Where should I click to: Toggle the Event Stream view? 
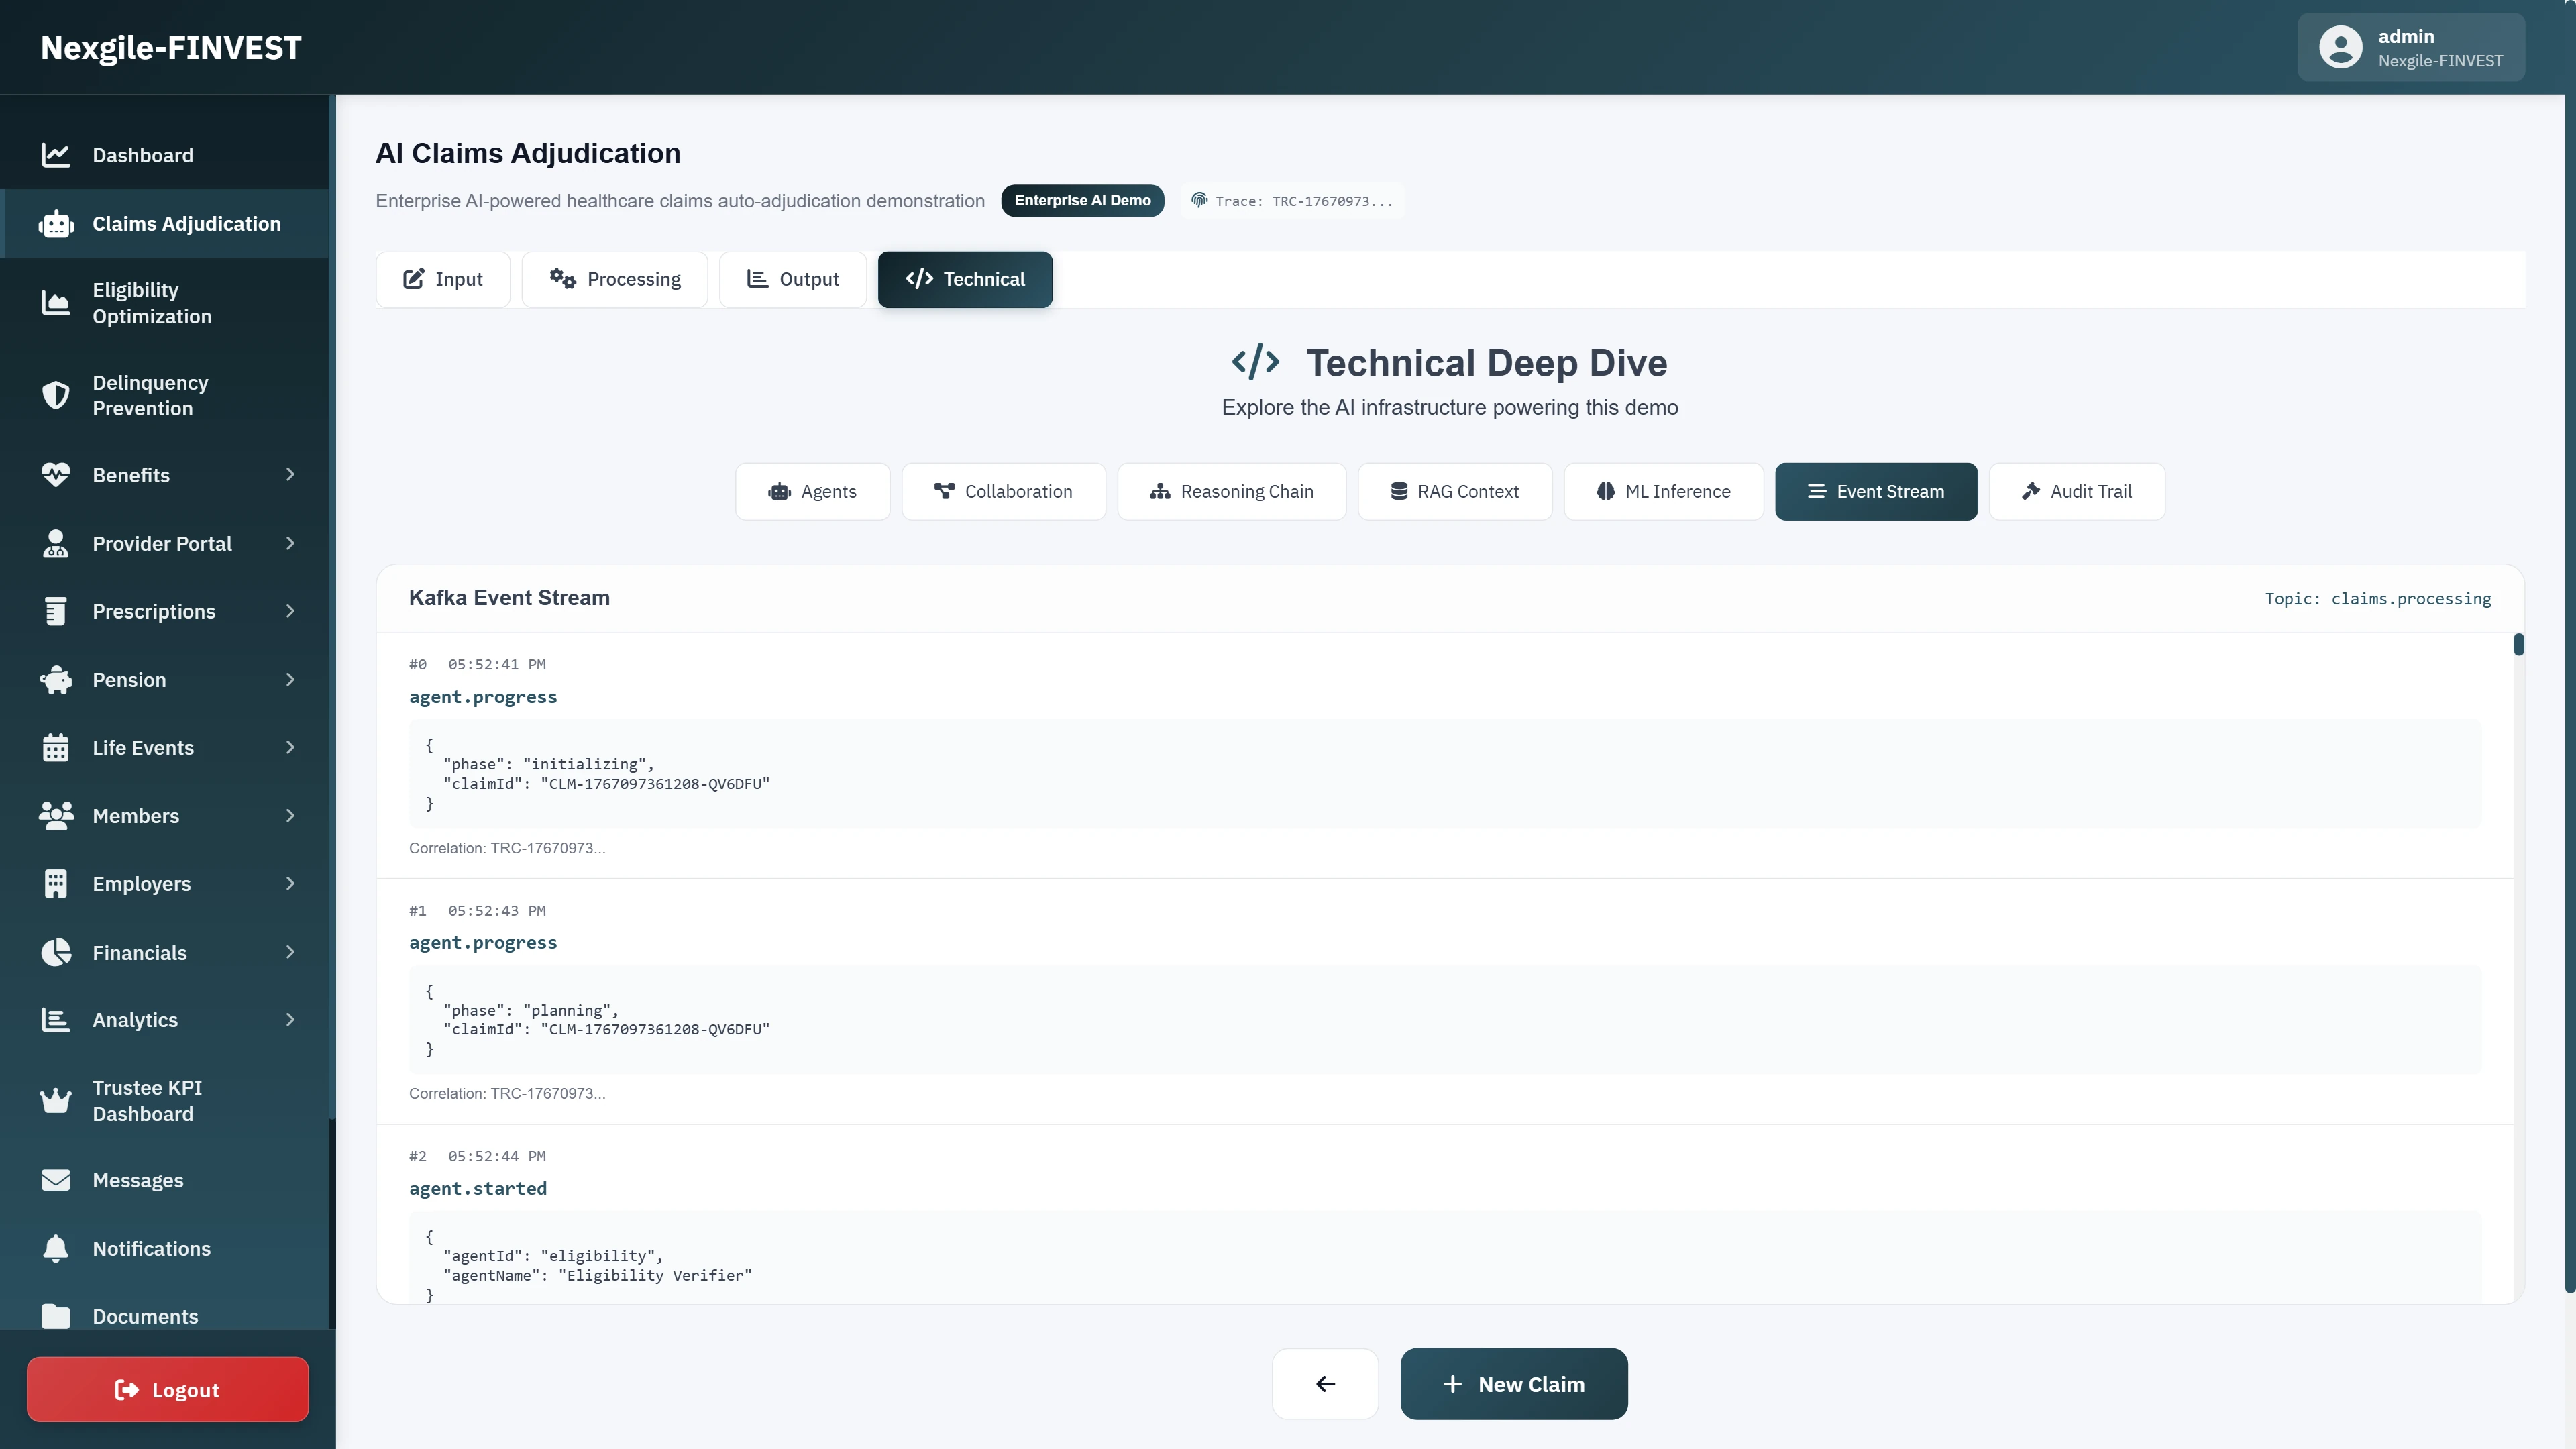[1875, 491]
